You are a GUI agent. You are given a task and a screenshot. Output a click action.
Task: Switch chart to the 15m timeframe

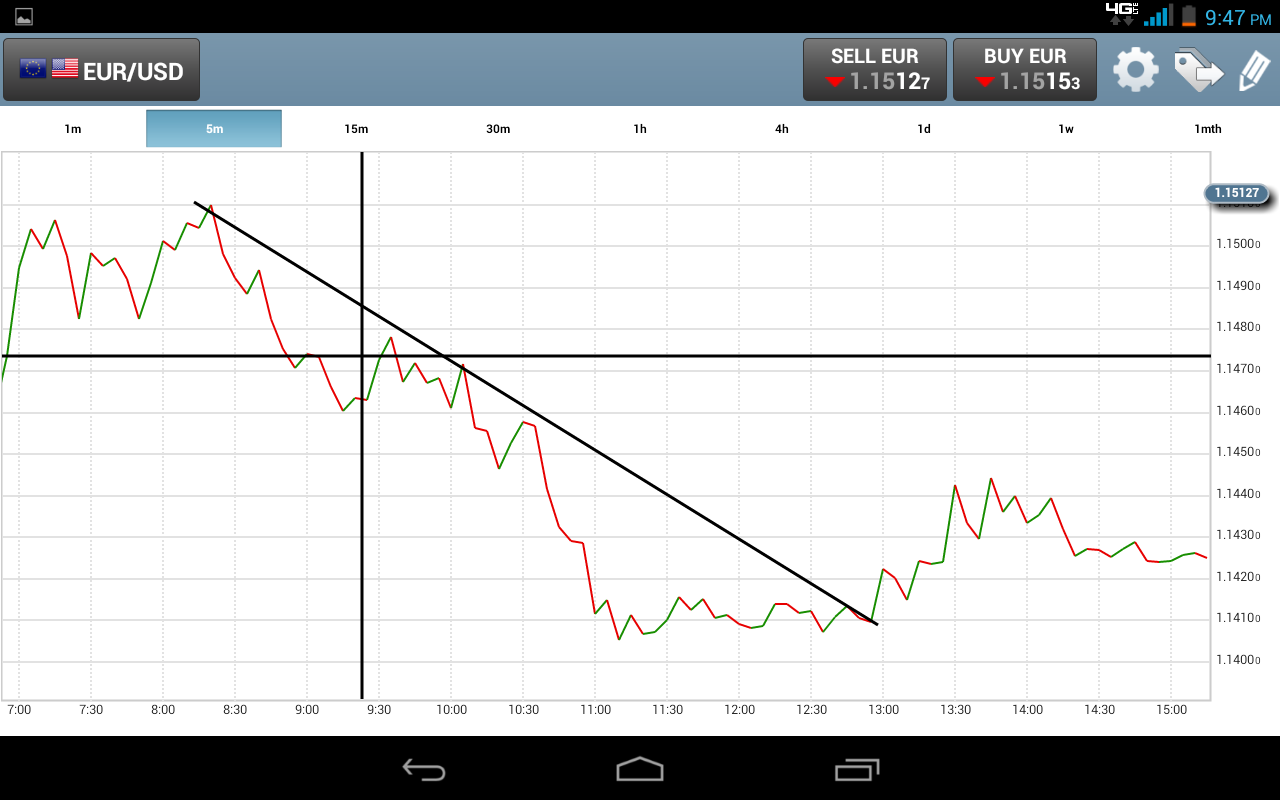pos(356,129)
